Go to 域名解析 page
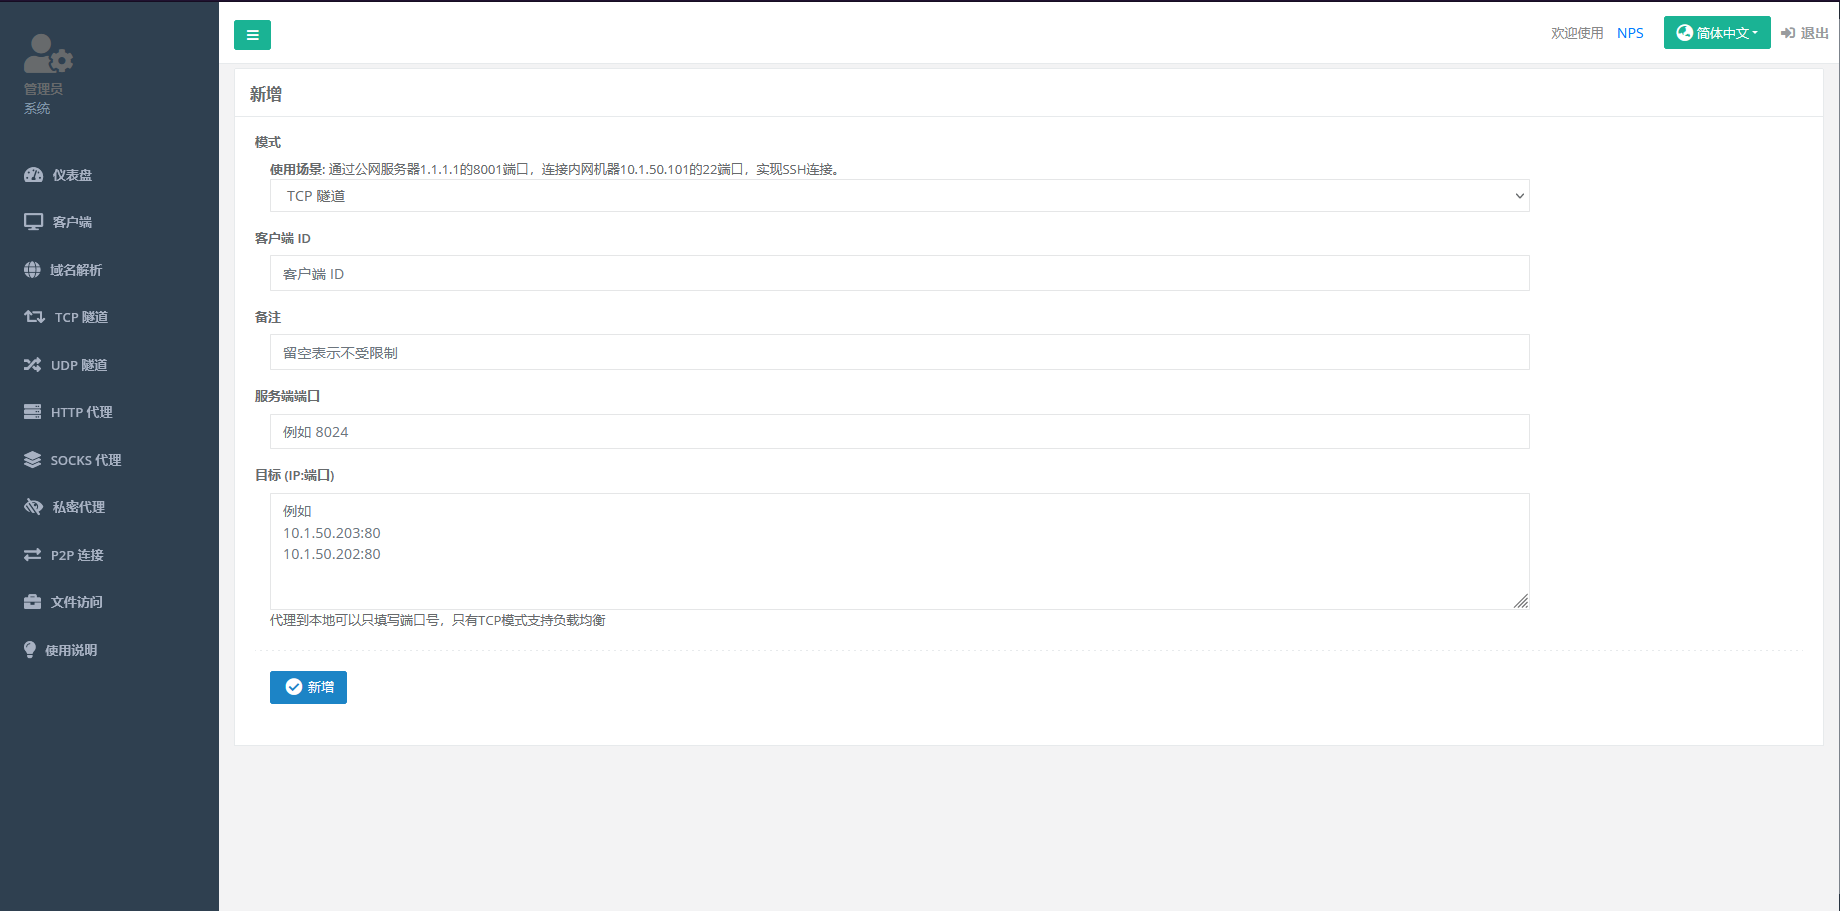This screenshot has height=911, width=1840. (109, 270)
